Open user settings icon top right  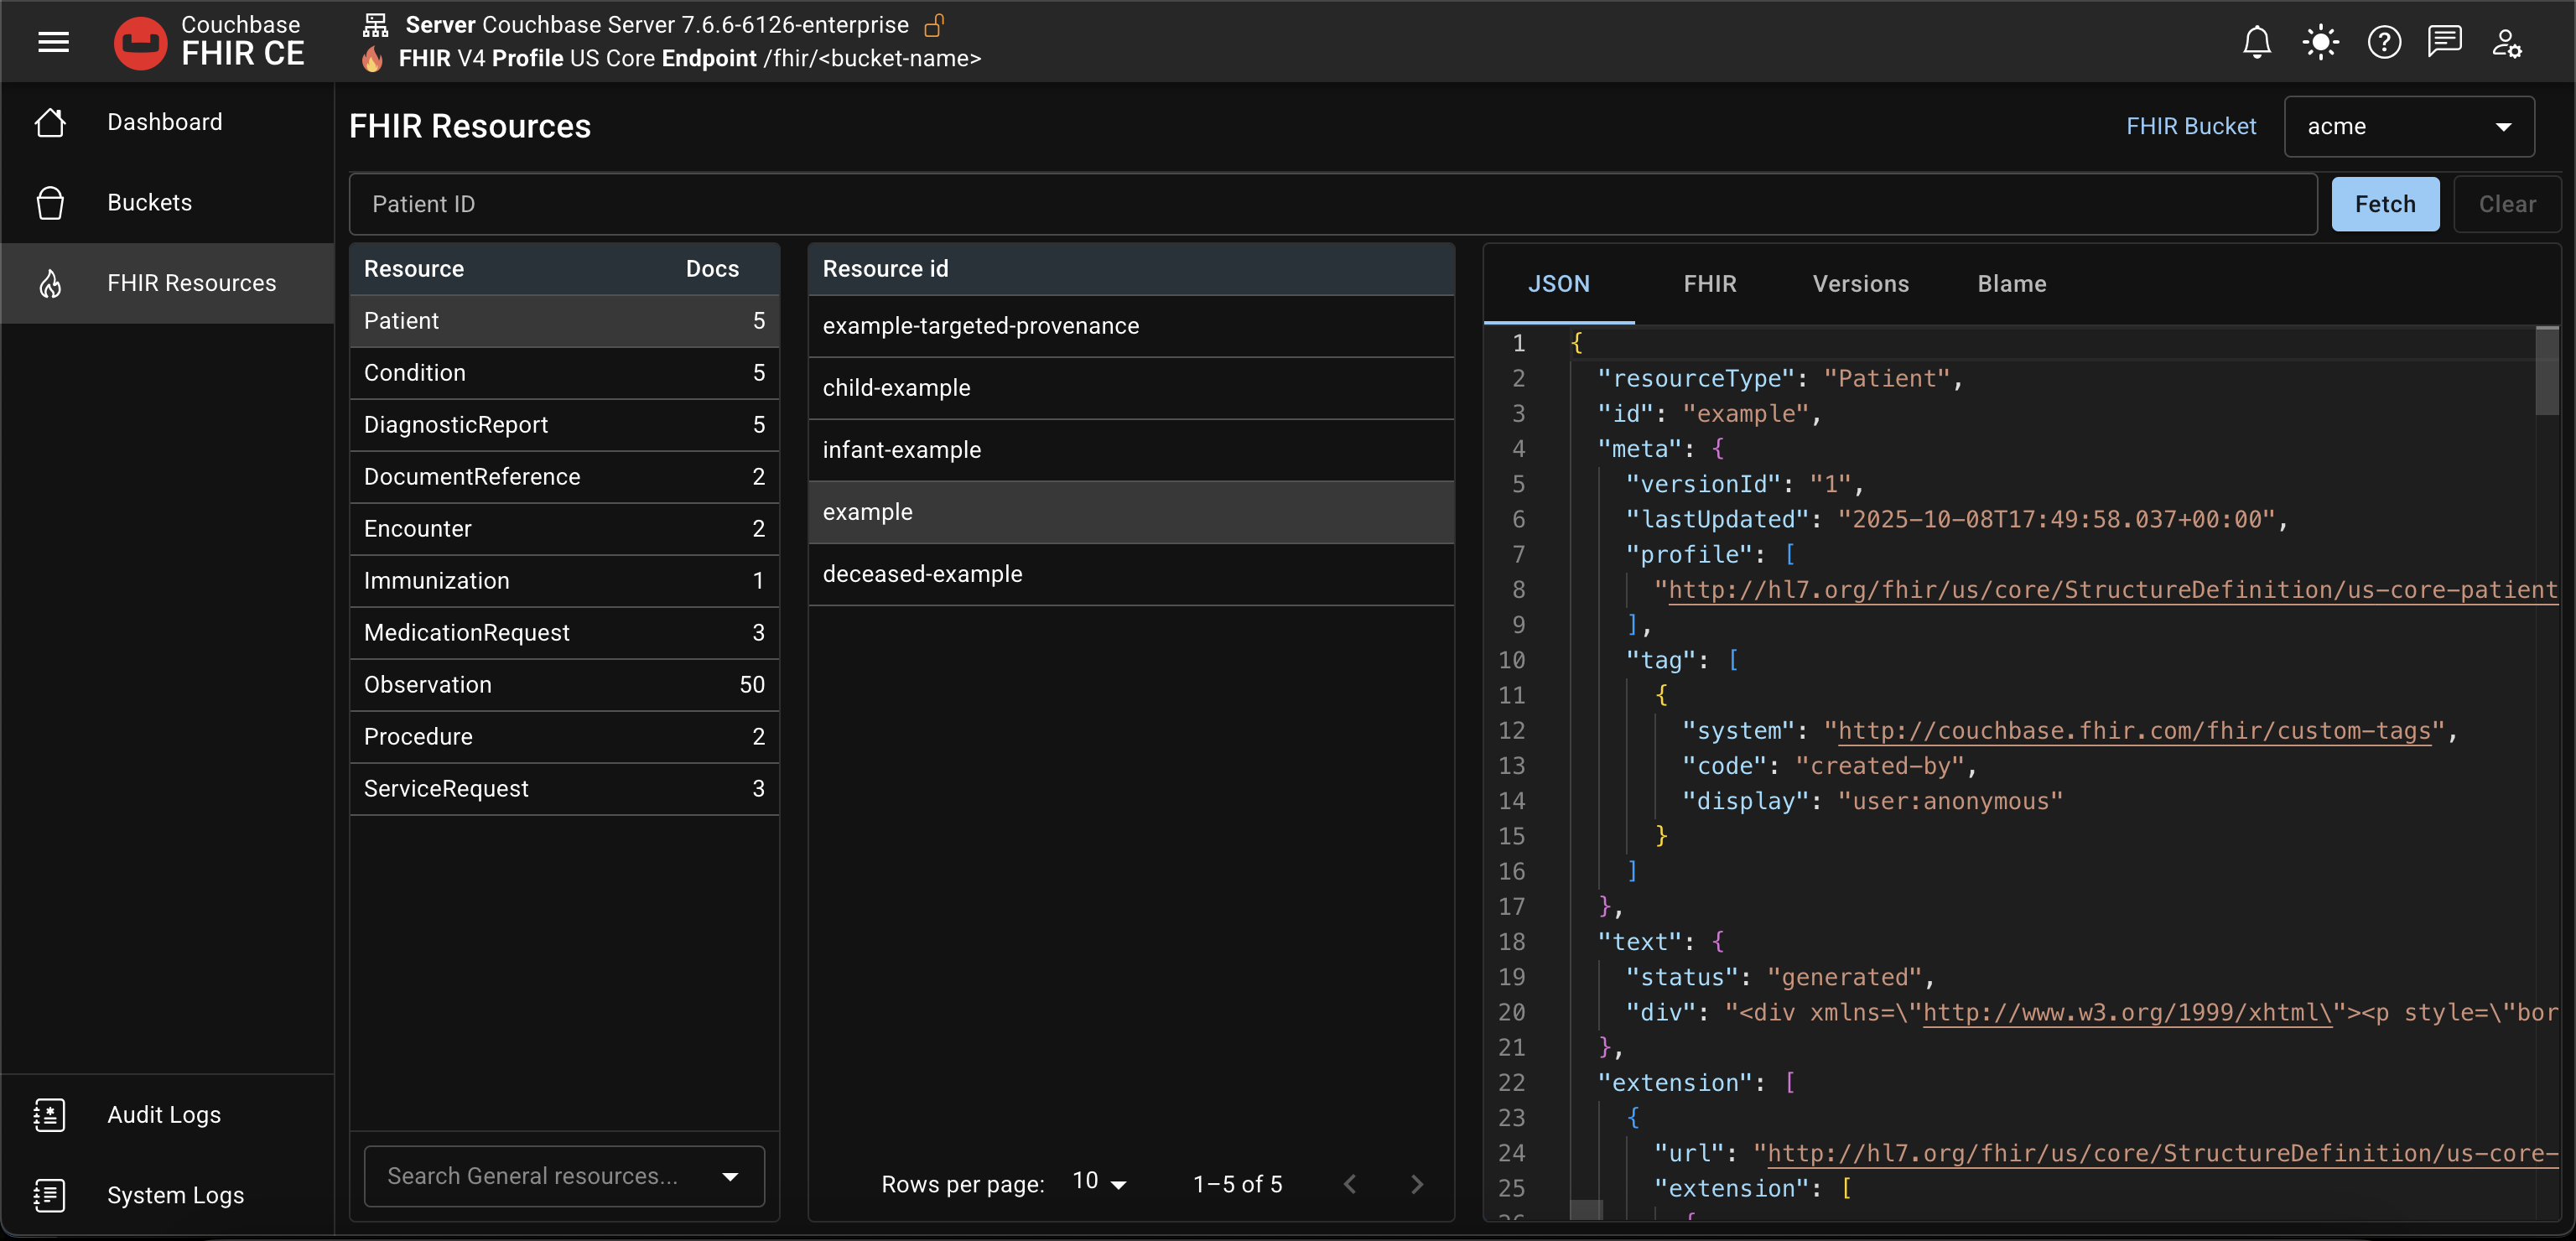coord(2507,42)
